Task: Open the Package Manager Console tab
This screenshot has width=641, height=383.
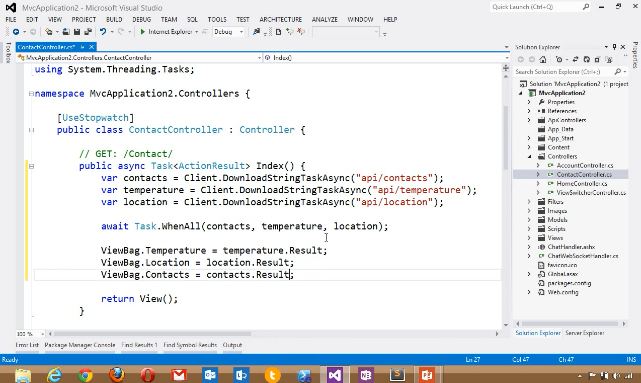Action: click(x=80, y=345)
